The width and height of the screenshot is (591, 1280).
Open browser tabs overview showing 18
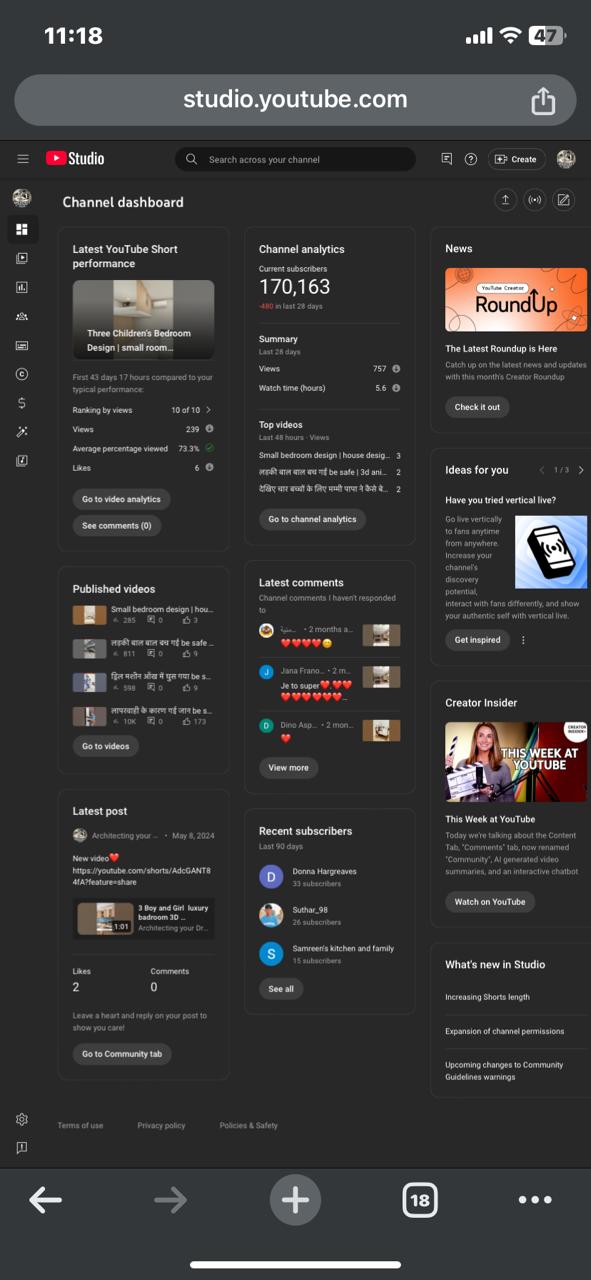coord(420,1200)
